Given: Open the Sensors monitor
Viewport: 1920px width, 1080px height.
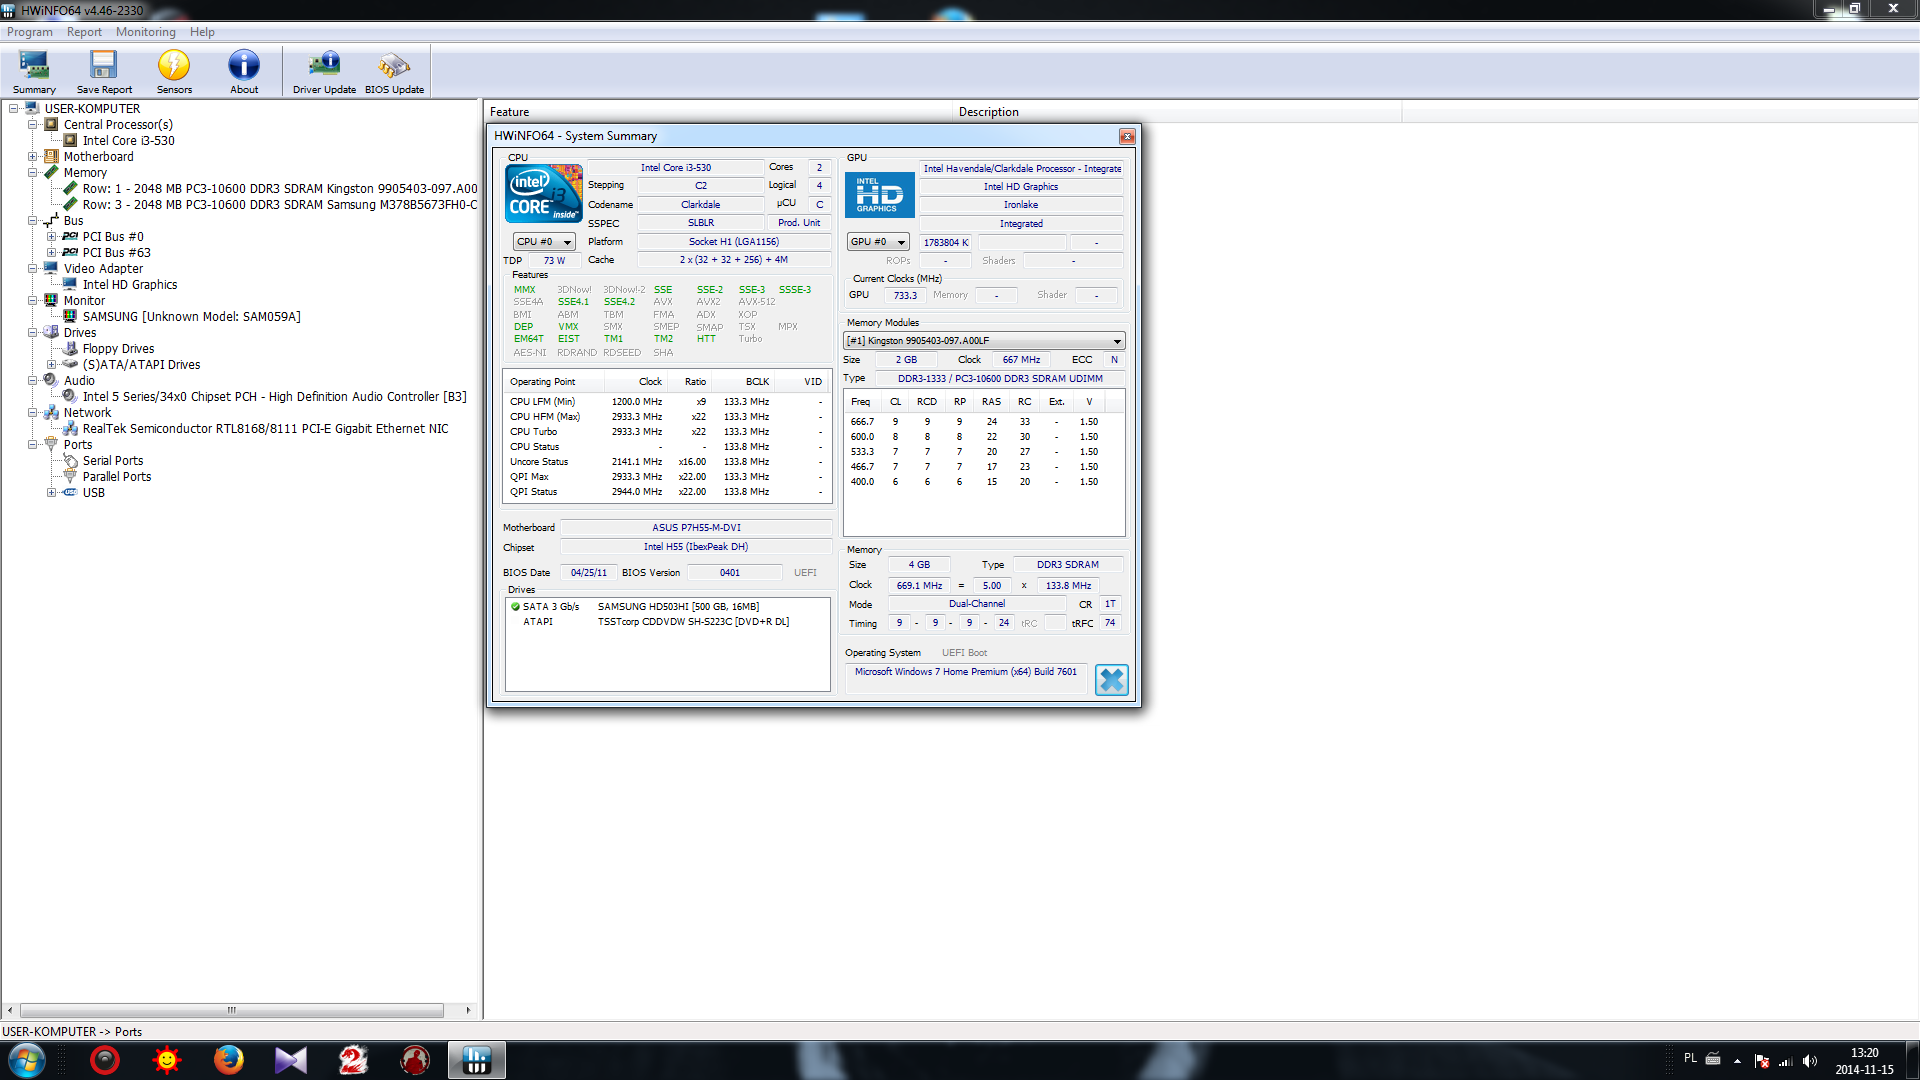Looking at the screenshot, I should coord(174,72).
